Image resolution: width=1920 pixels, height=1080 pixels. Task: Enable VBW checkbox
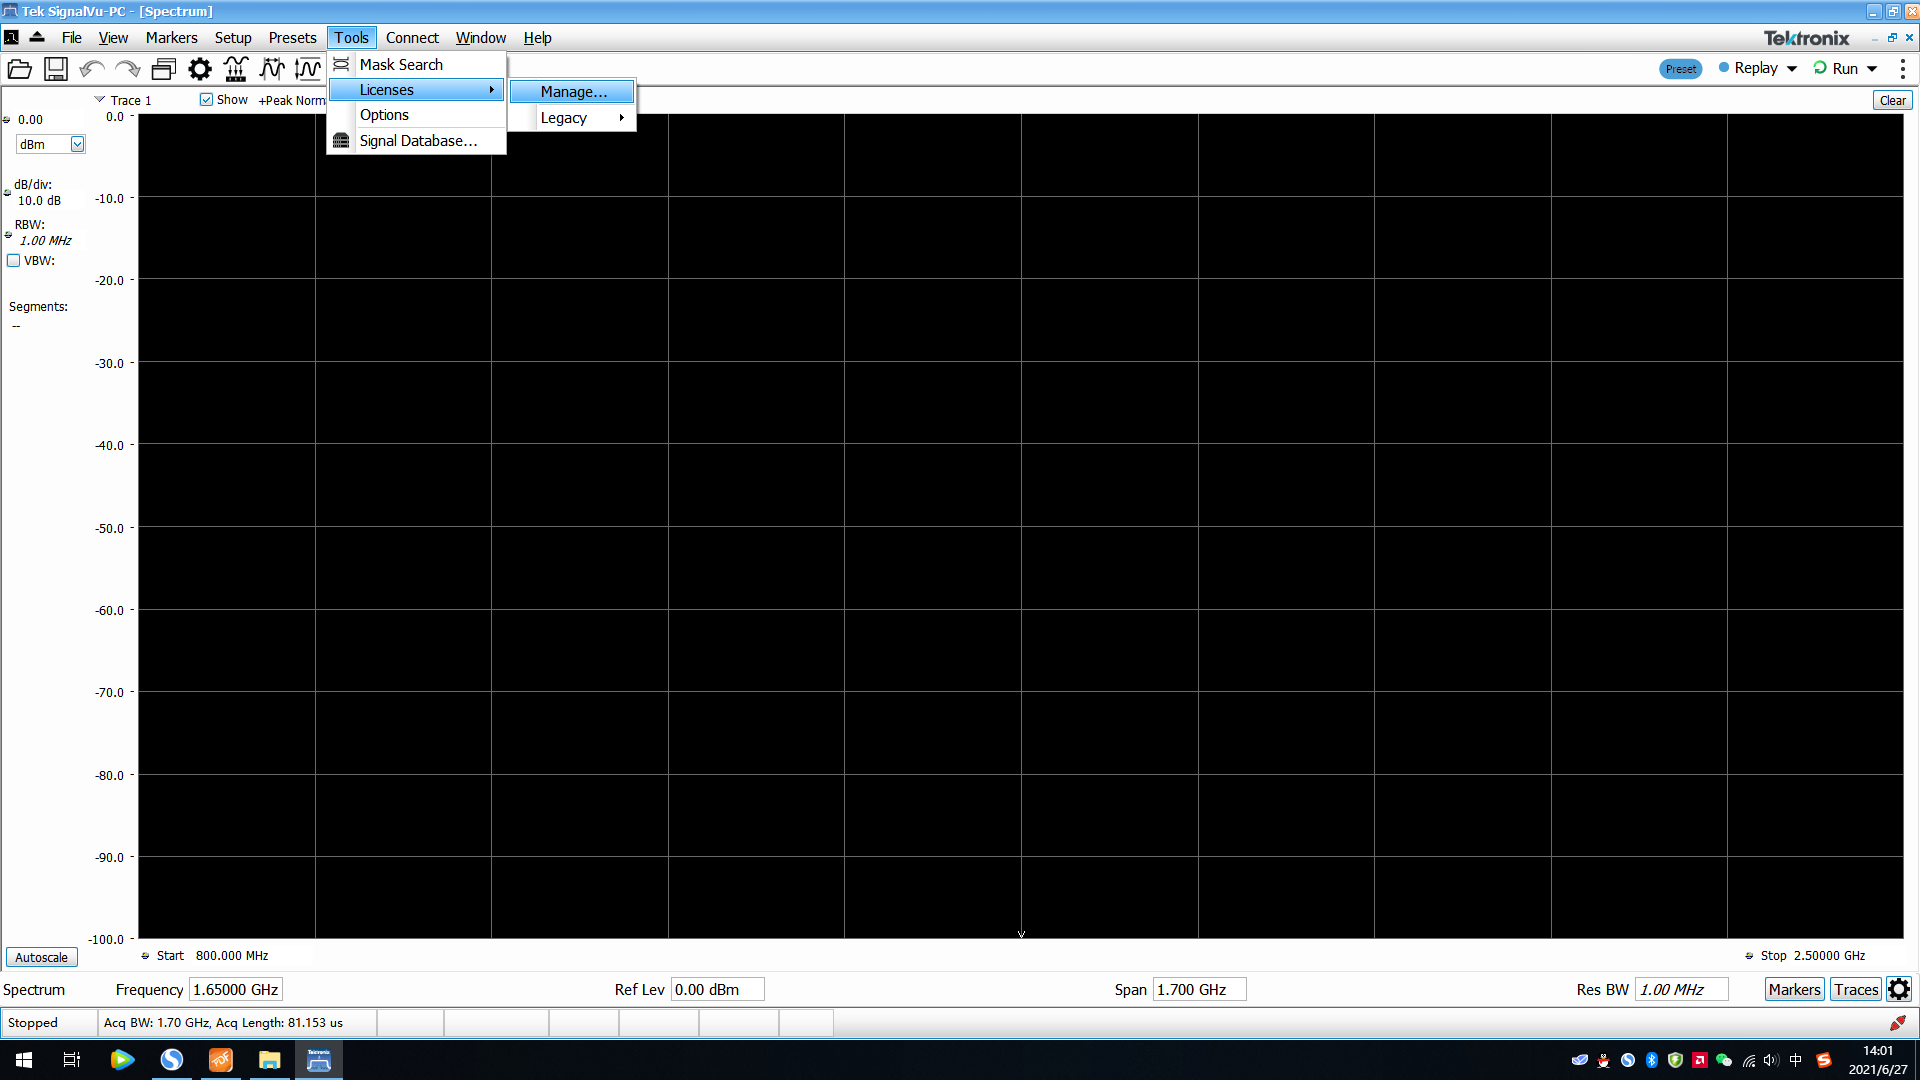coord(13,261)
